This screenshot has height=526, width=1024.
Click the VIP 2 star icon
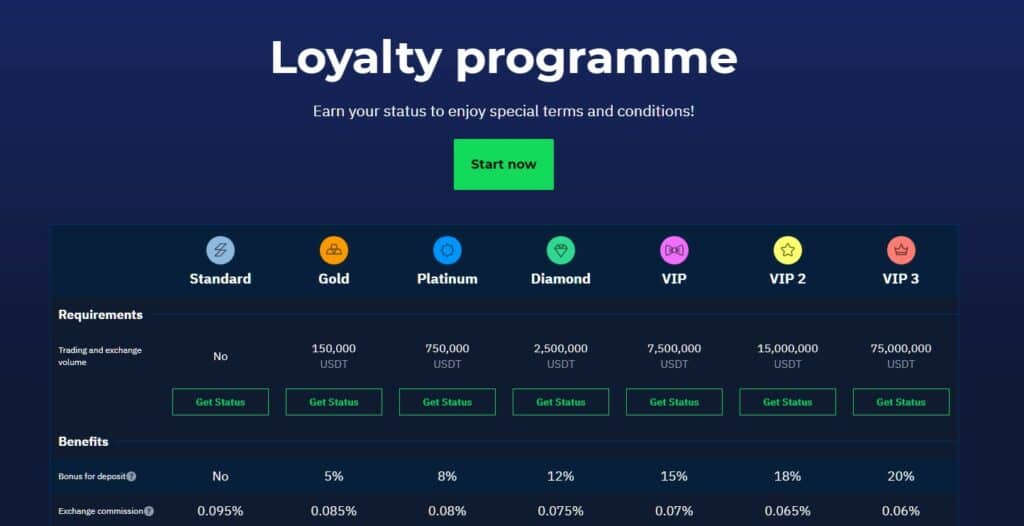click(788, 250)
